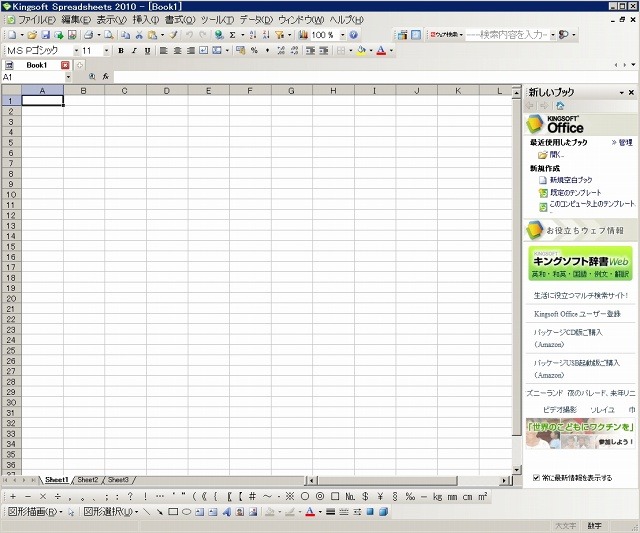The height and width of the screenshot is (533, 640).
Task: Click the font color A in formatting toolbar
Action: tap(381, 51)
